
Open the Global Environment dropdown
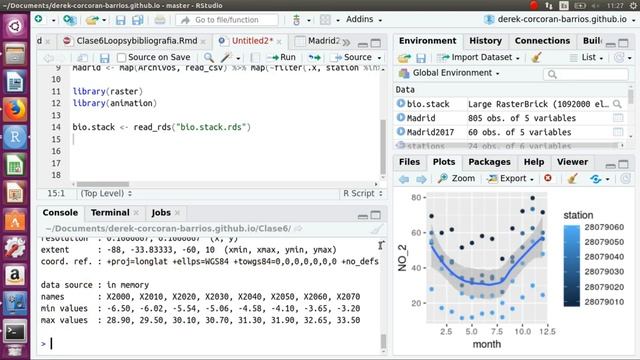coord(449,73)
